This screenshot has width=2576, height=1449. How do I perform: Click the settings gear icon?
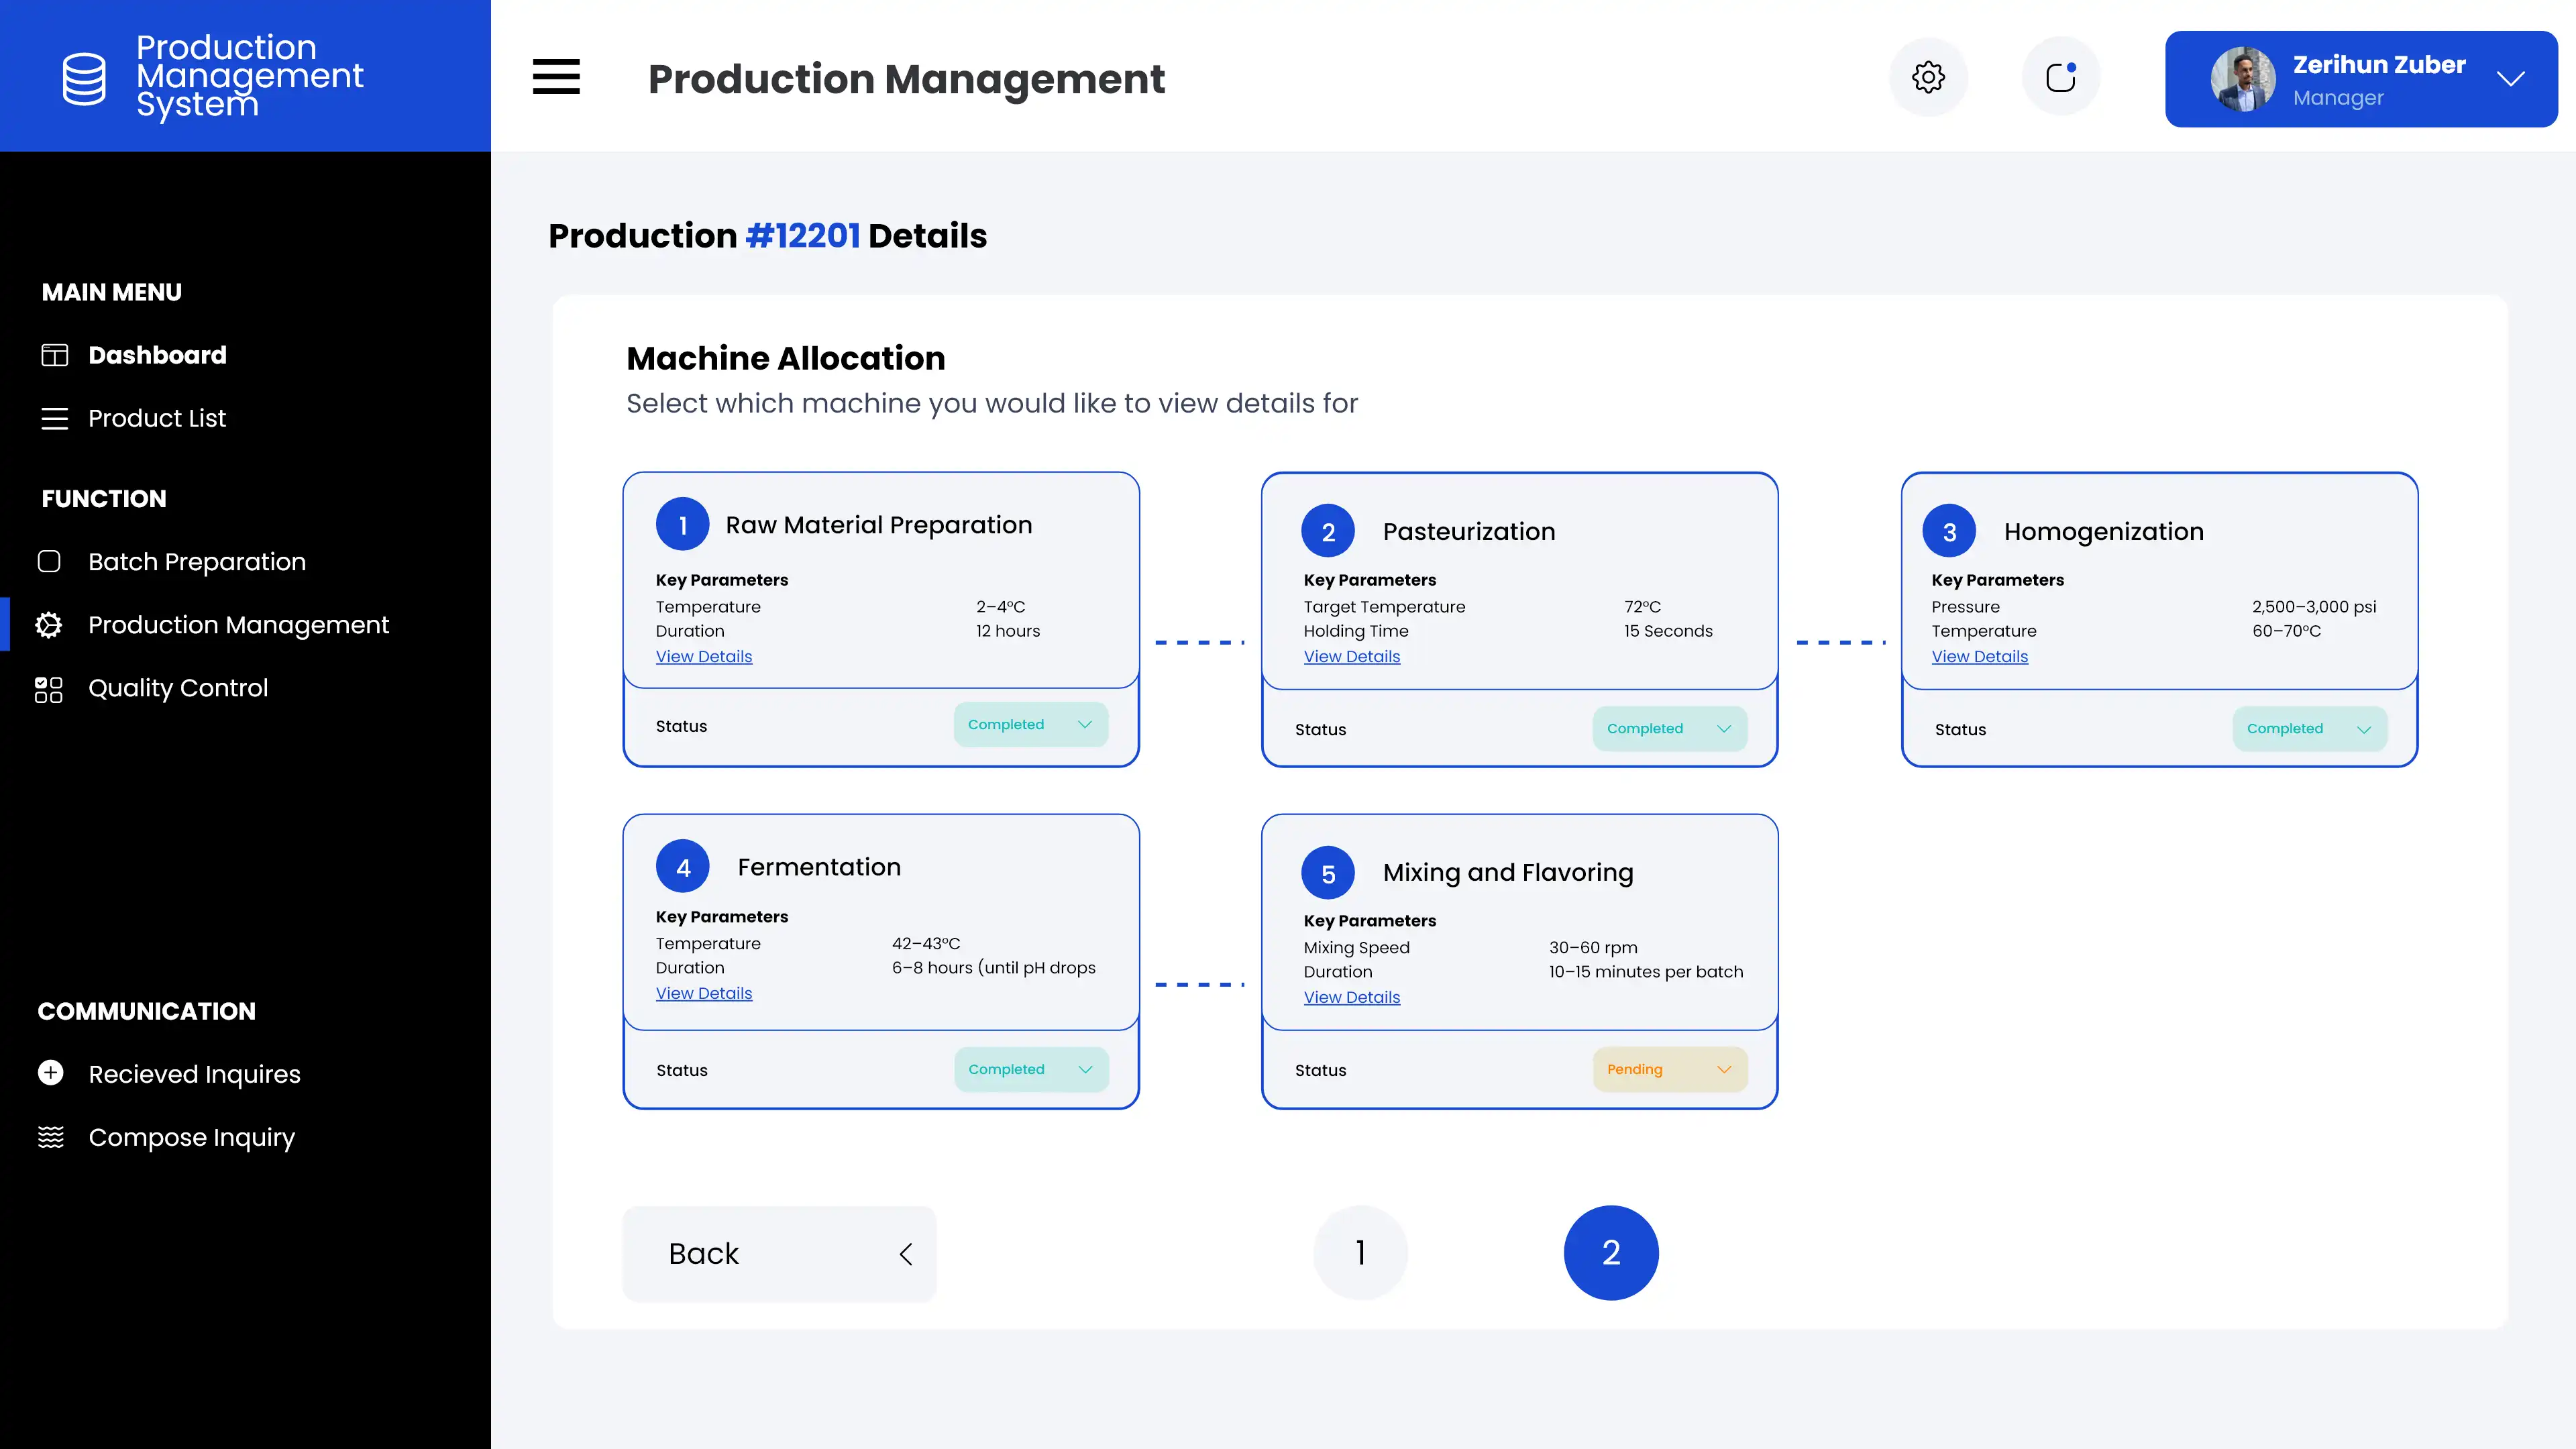coord(1928,77)
